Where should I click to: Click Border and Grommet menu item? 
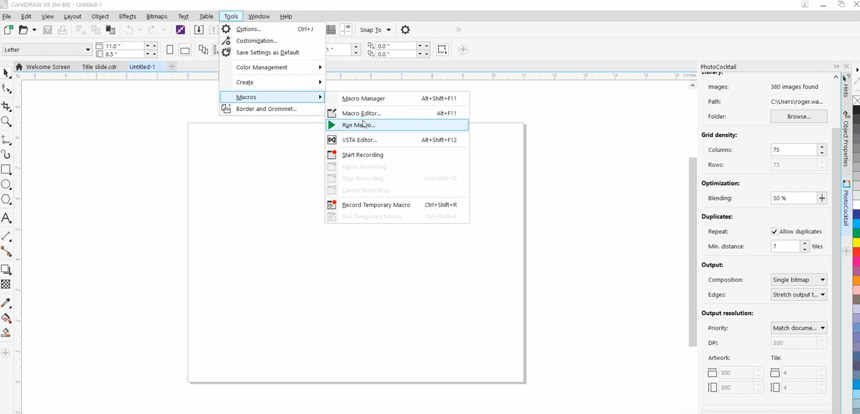[x=272, y=109]
